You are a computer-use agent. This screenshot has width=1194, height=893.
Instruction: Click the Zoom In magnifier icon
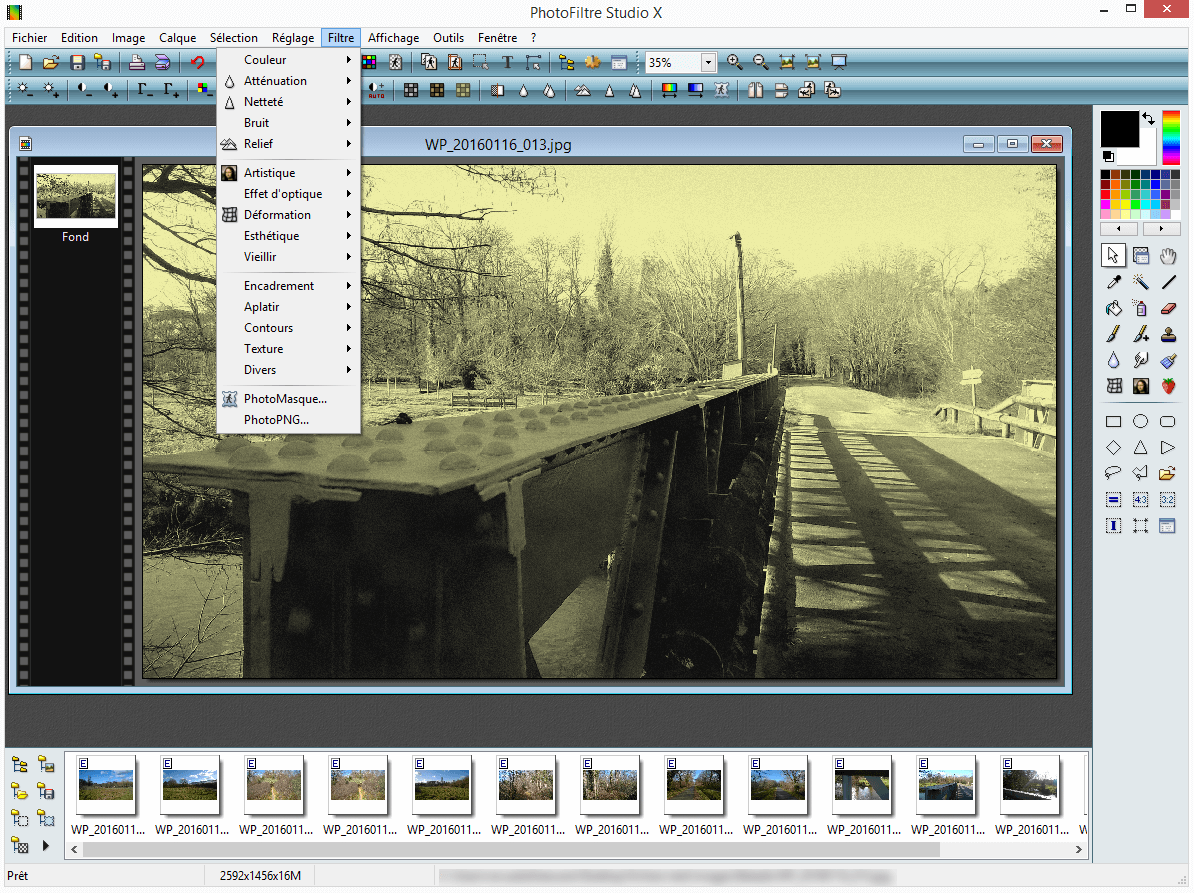pyautogui.click(x=735, y=62)
